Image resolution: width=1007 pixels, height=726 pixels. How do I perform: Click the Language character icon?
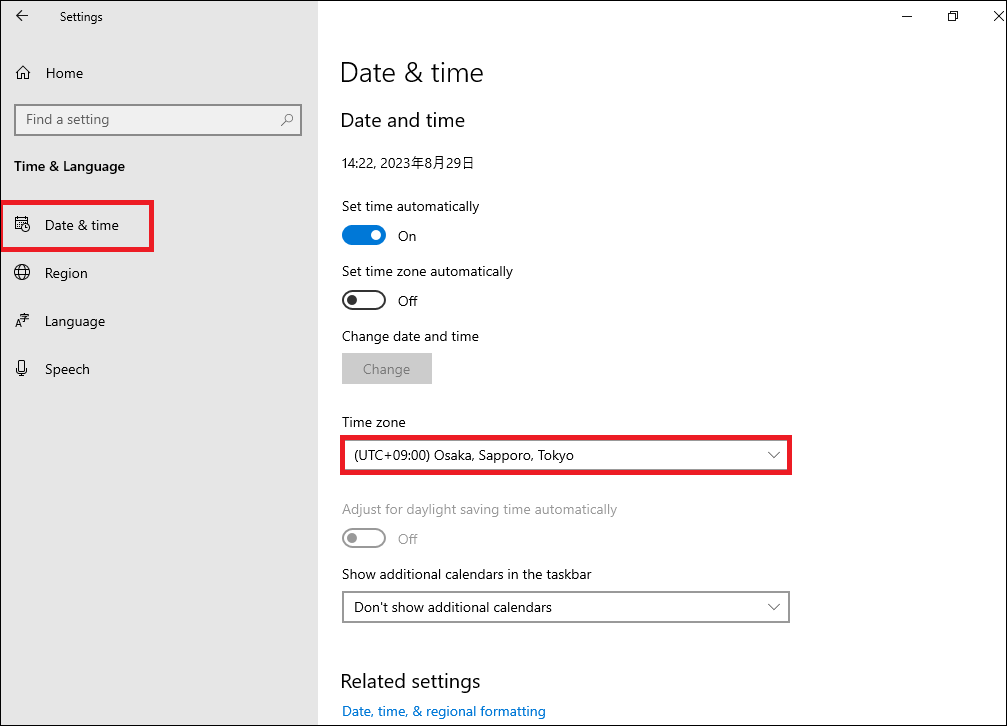[22, 321]
